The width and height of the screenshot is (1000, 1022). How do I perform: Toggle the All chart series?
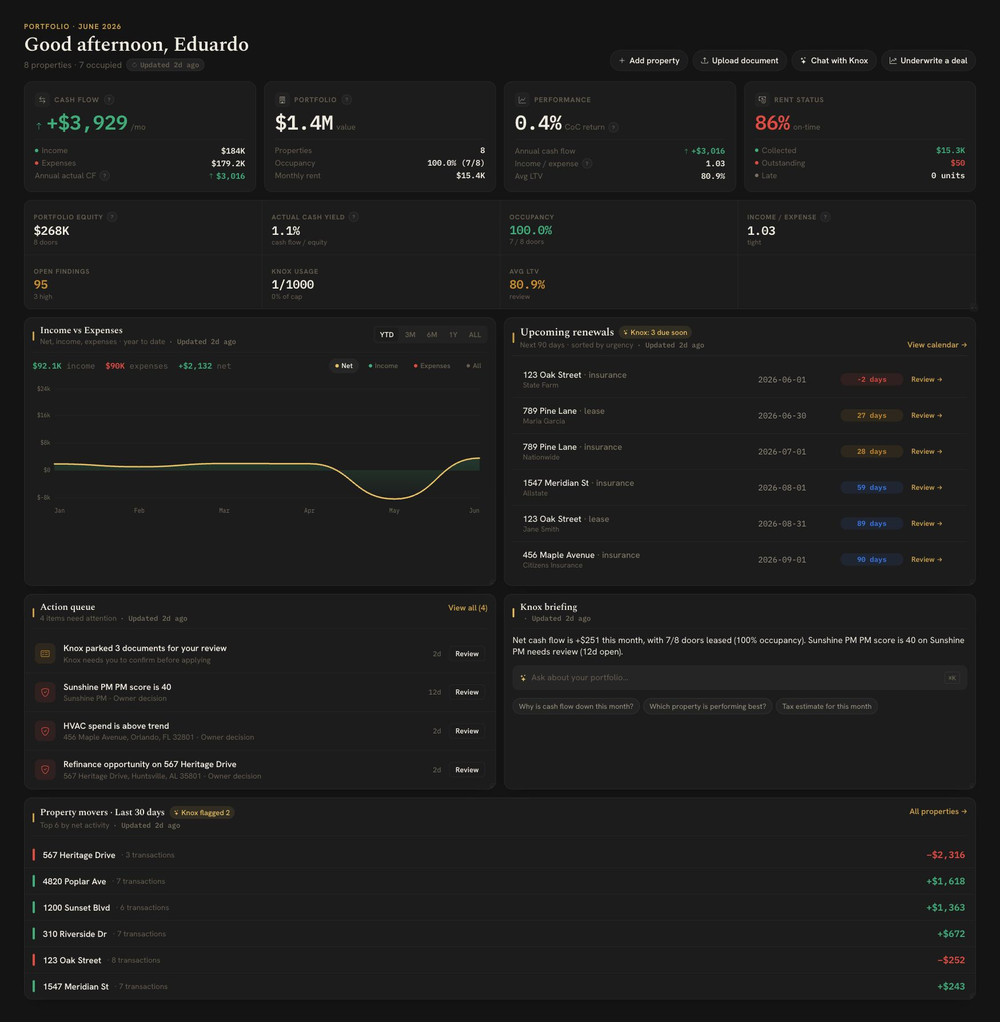pos(474,366)
